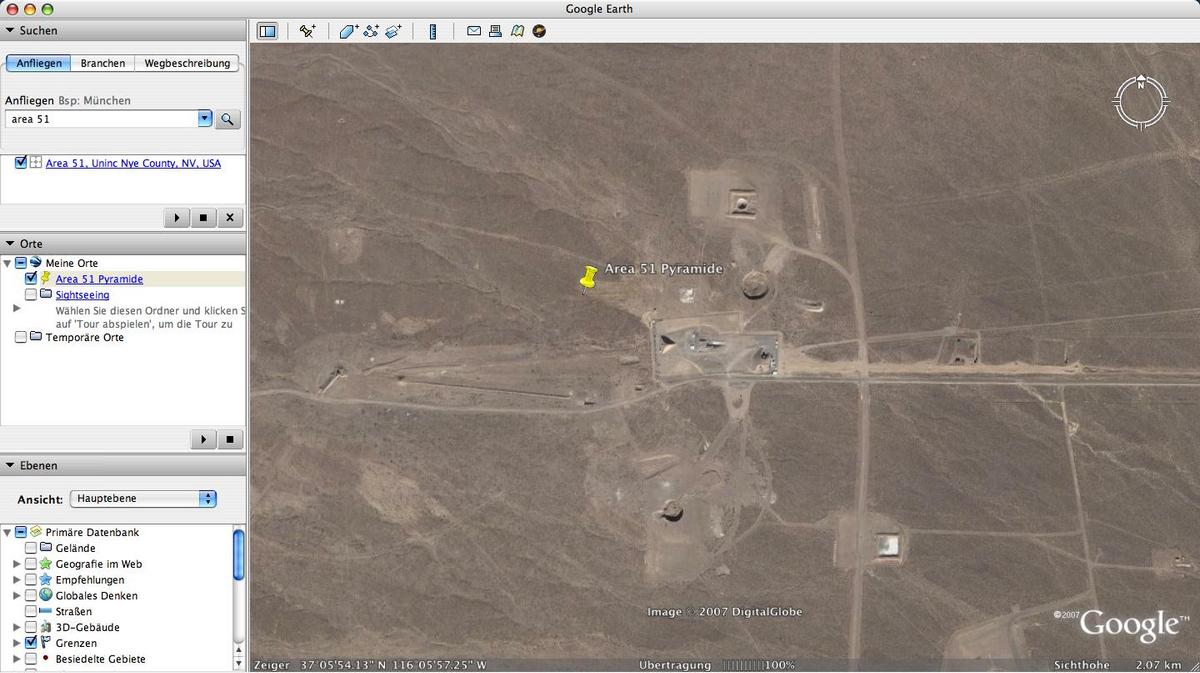Screen dimensions: 1200x673
Task: Enable the Gelände layer checkbox
Action: tap(31, 548)
